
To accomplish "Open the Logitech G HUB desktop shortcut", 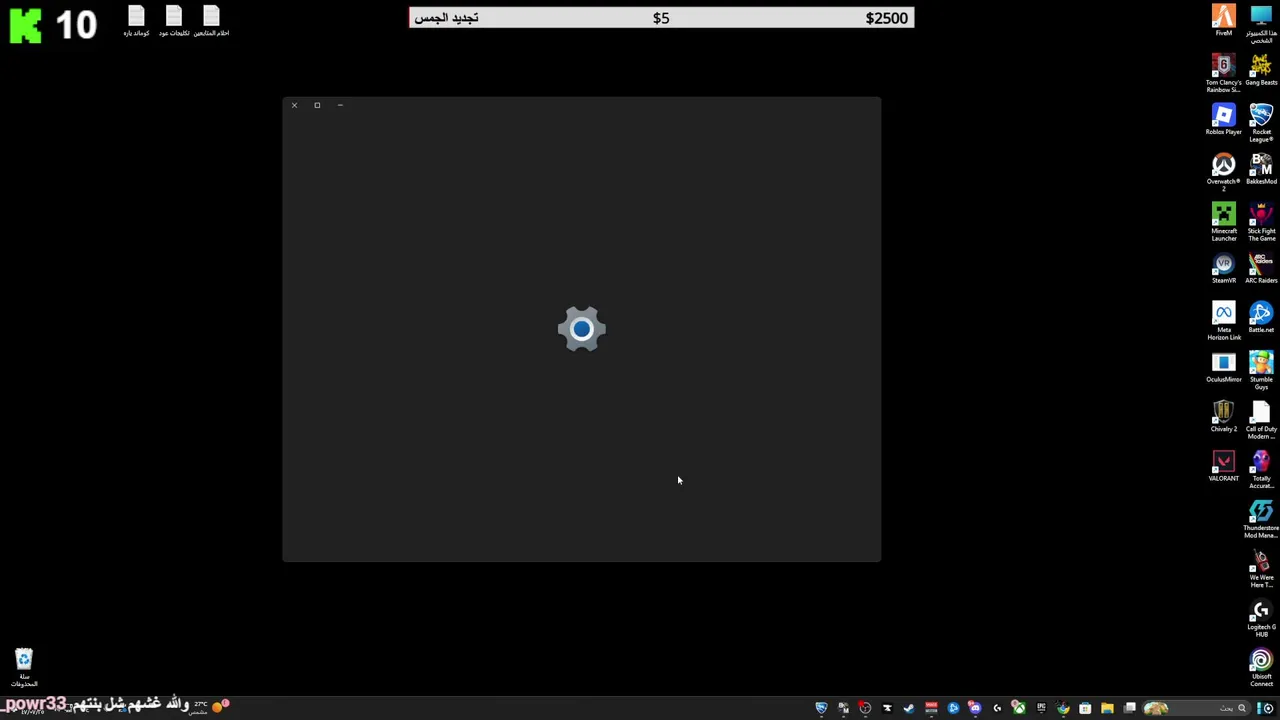I will (1261, 618).
